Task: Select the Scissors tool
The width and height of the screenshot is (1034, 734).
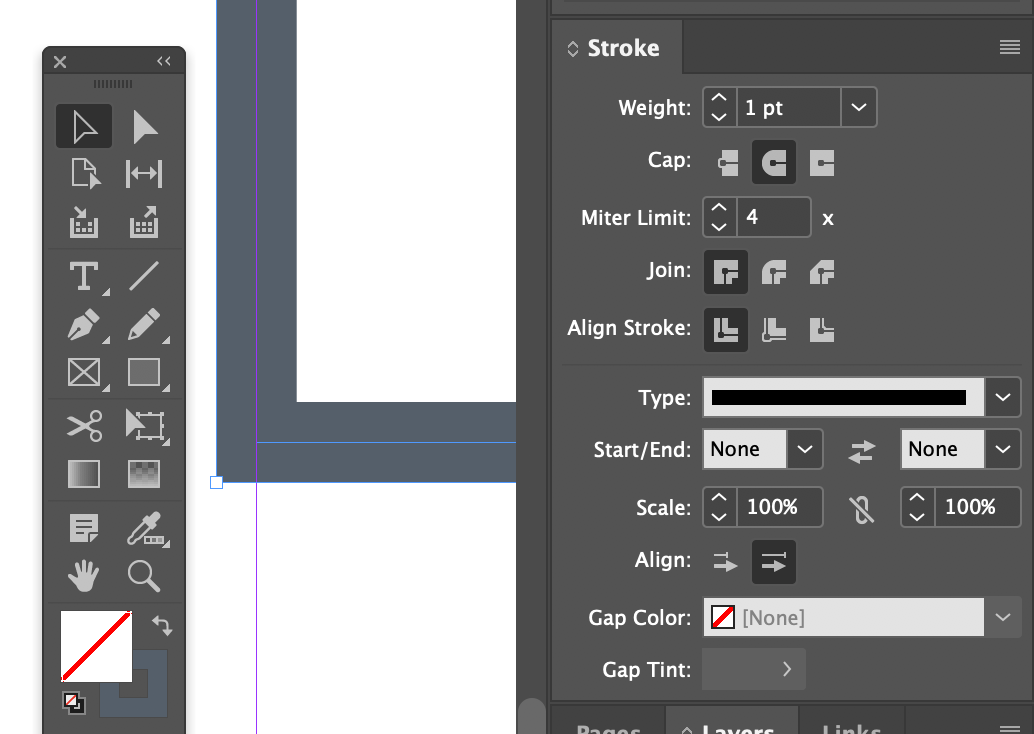Action: click(x=84, y=425)
